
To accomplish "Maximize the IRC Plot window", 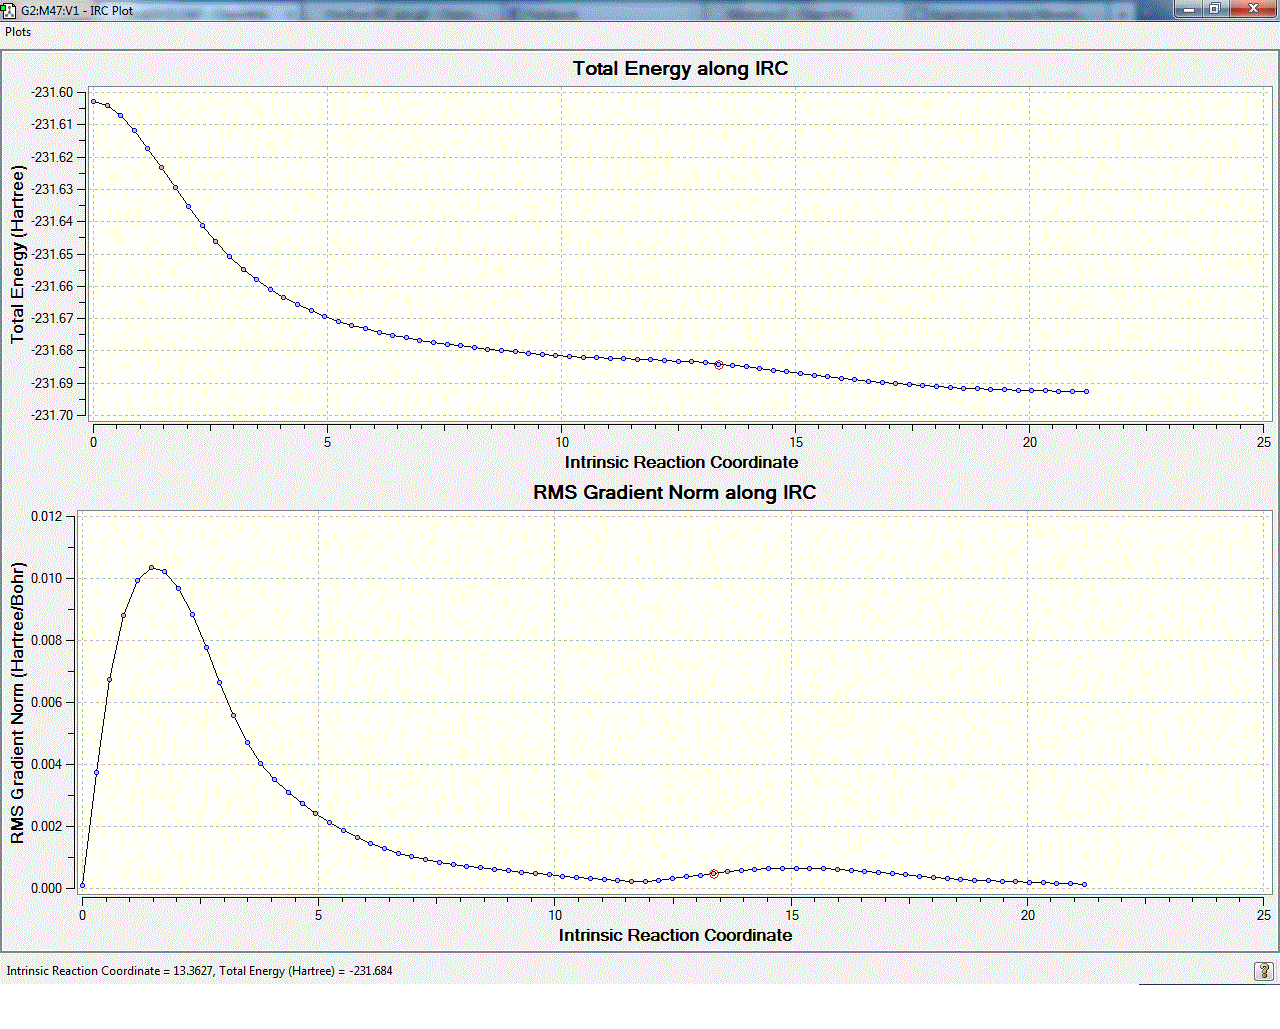I will [1214, 9].
